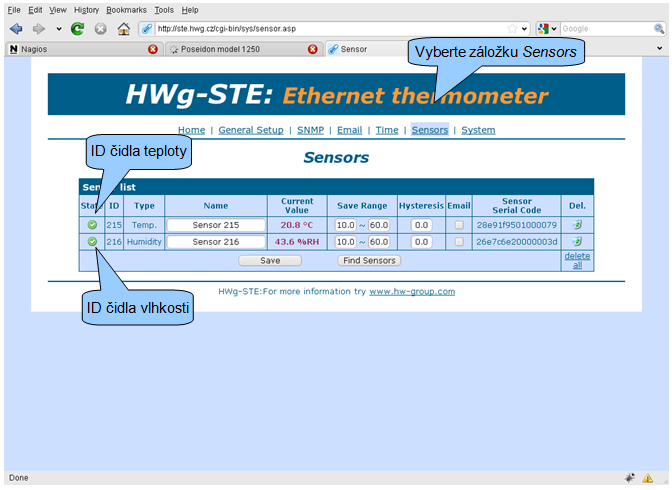The height and width of the screenshot is (490, 672).
Task: Click the Sensor 215 name field
Action: pos(216,225)
